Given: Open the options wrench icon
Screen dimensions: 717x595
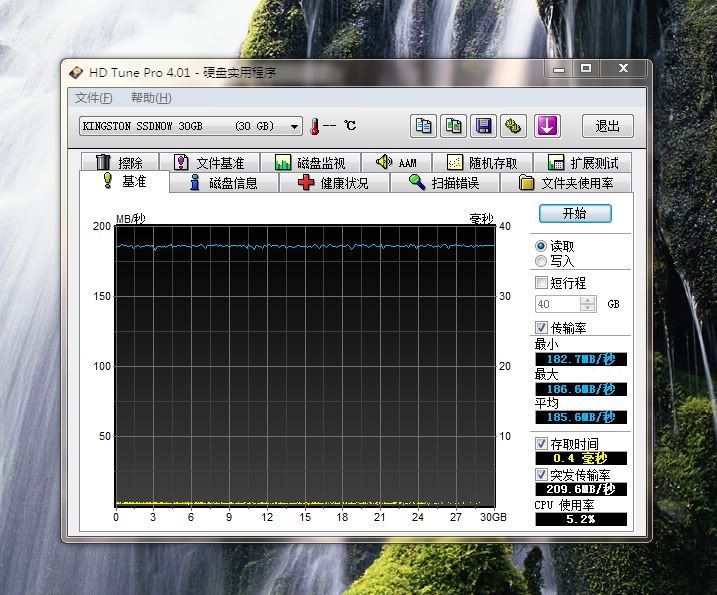Looking at the screenshot, I should 514,126.
